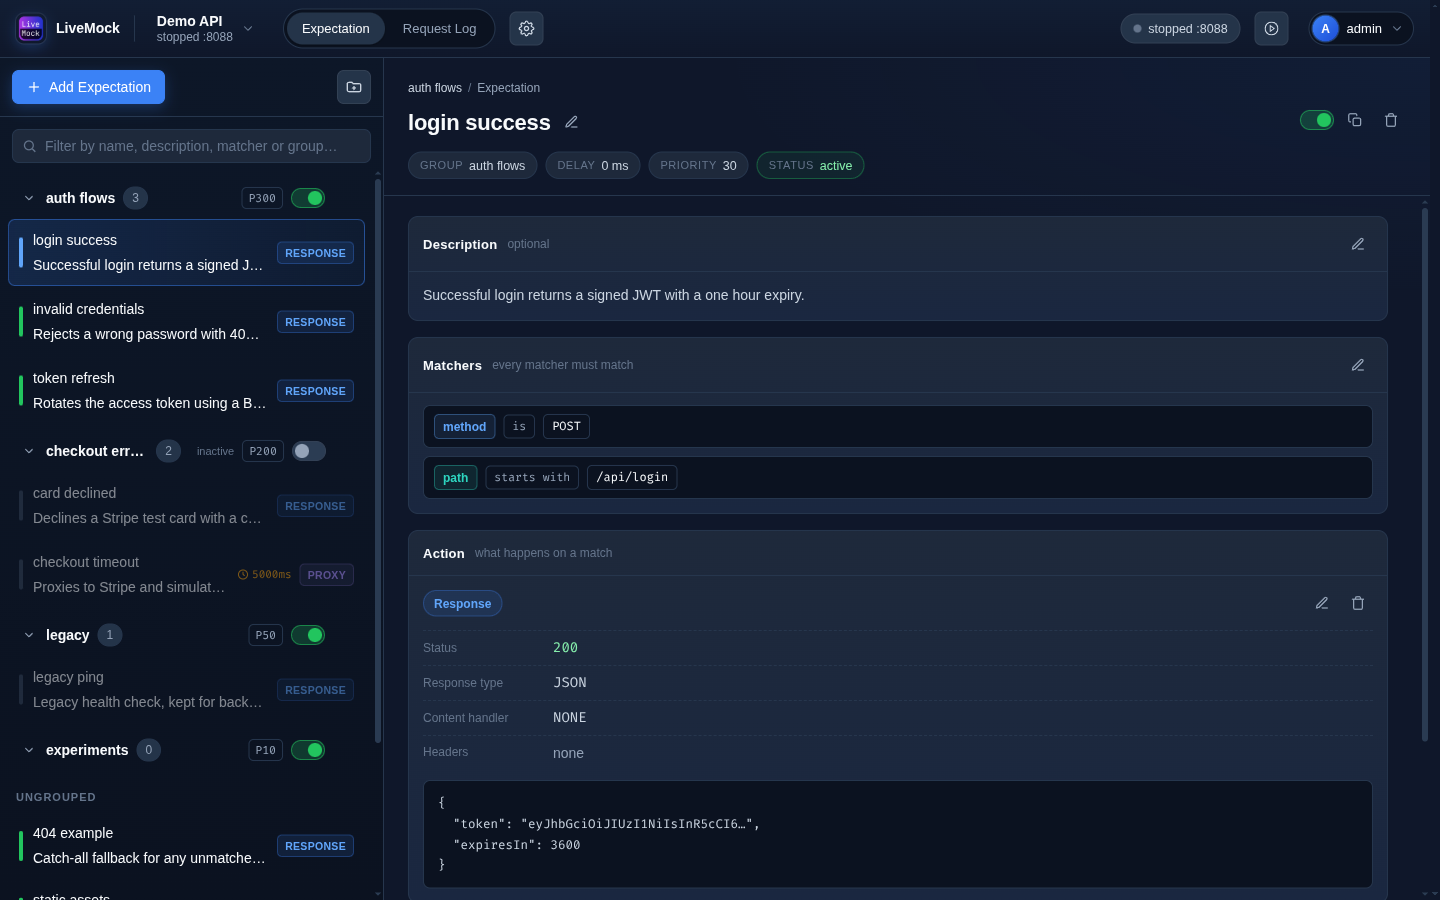This screenshot has height=900, width=1440.
Task: Click the STATUS active chip
Action: (x=810, y=165)
